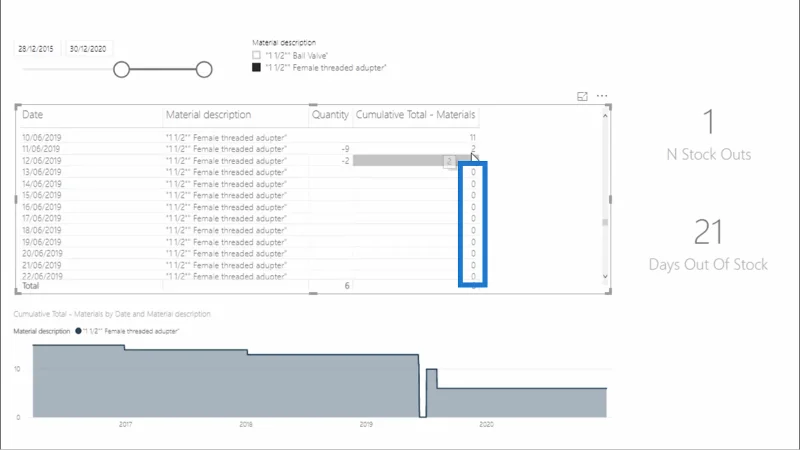Click the Days Out Of Stock card

(x=708, y=245)
